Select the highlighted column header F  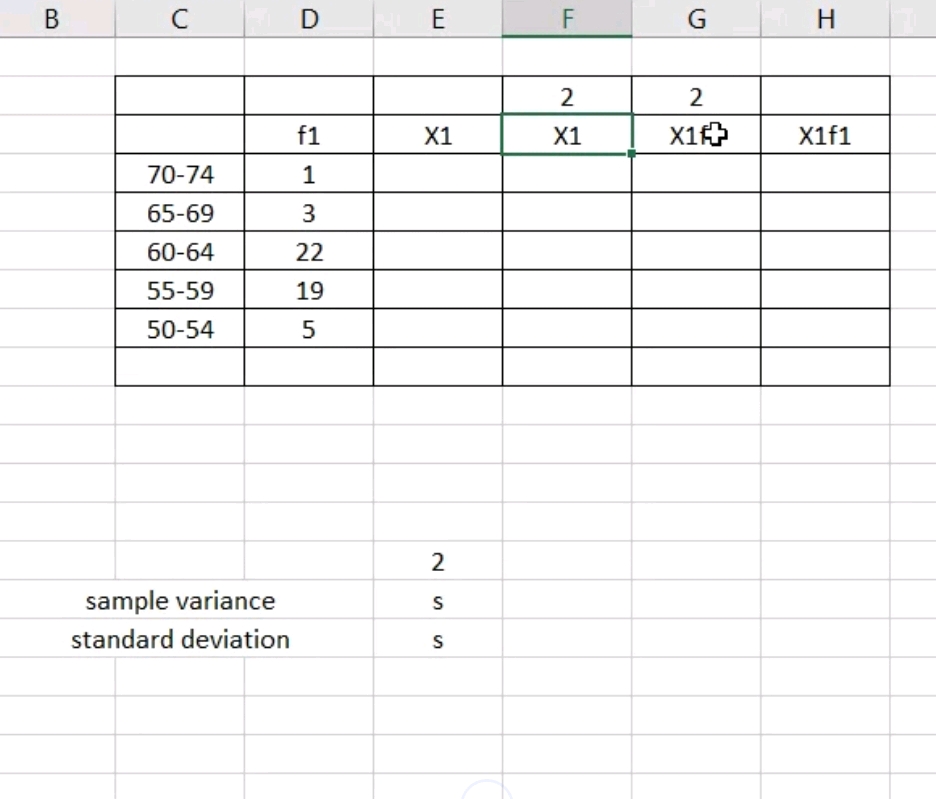[x=567, y=19]
